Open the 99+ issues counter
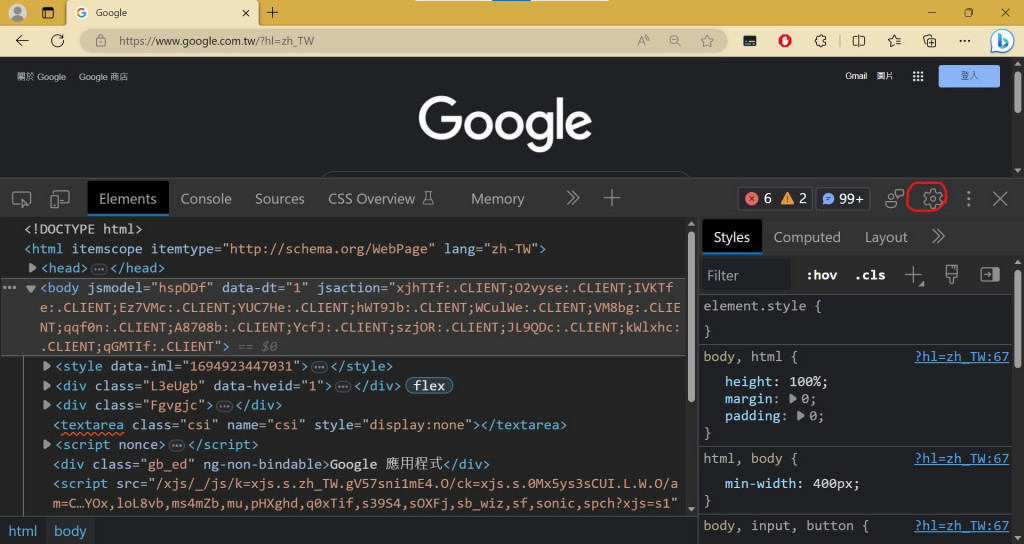This screenshot has height=544, width=1024. click(842, 199)
